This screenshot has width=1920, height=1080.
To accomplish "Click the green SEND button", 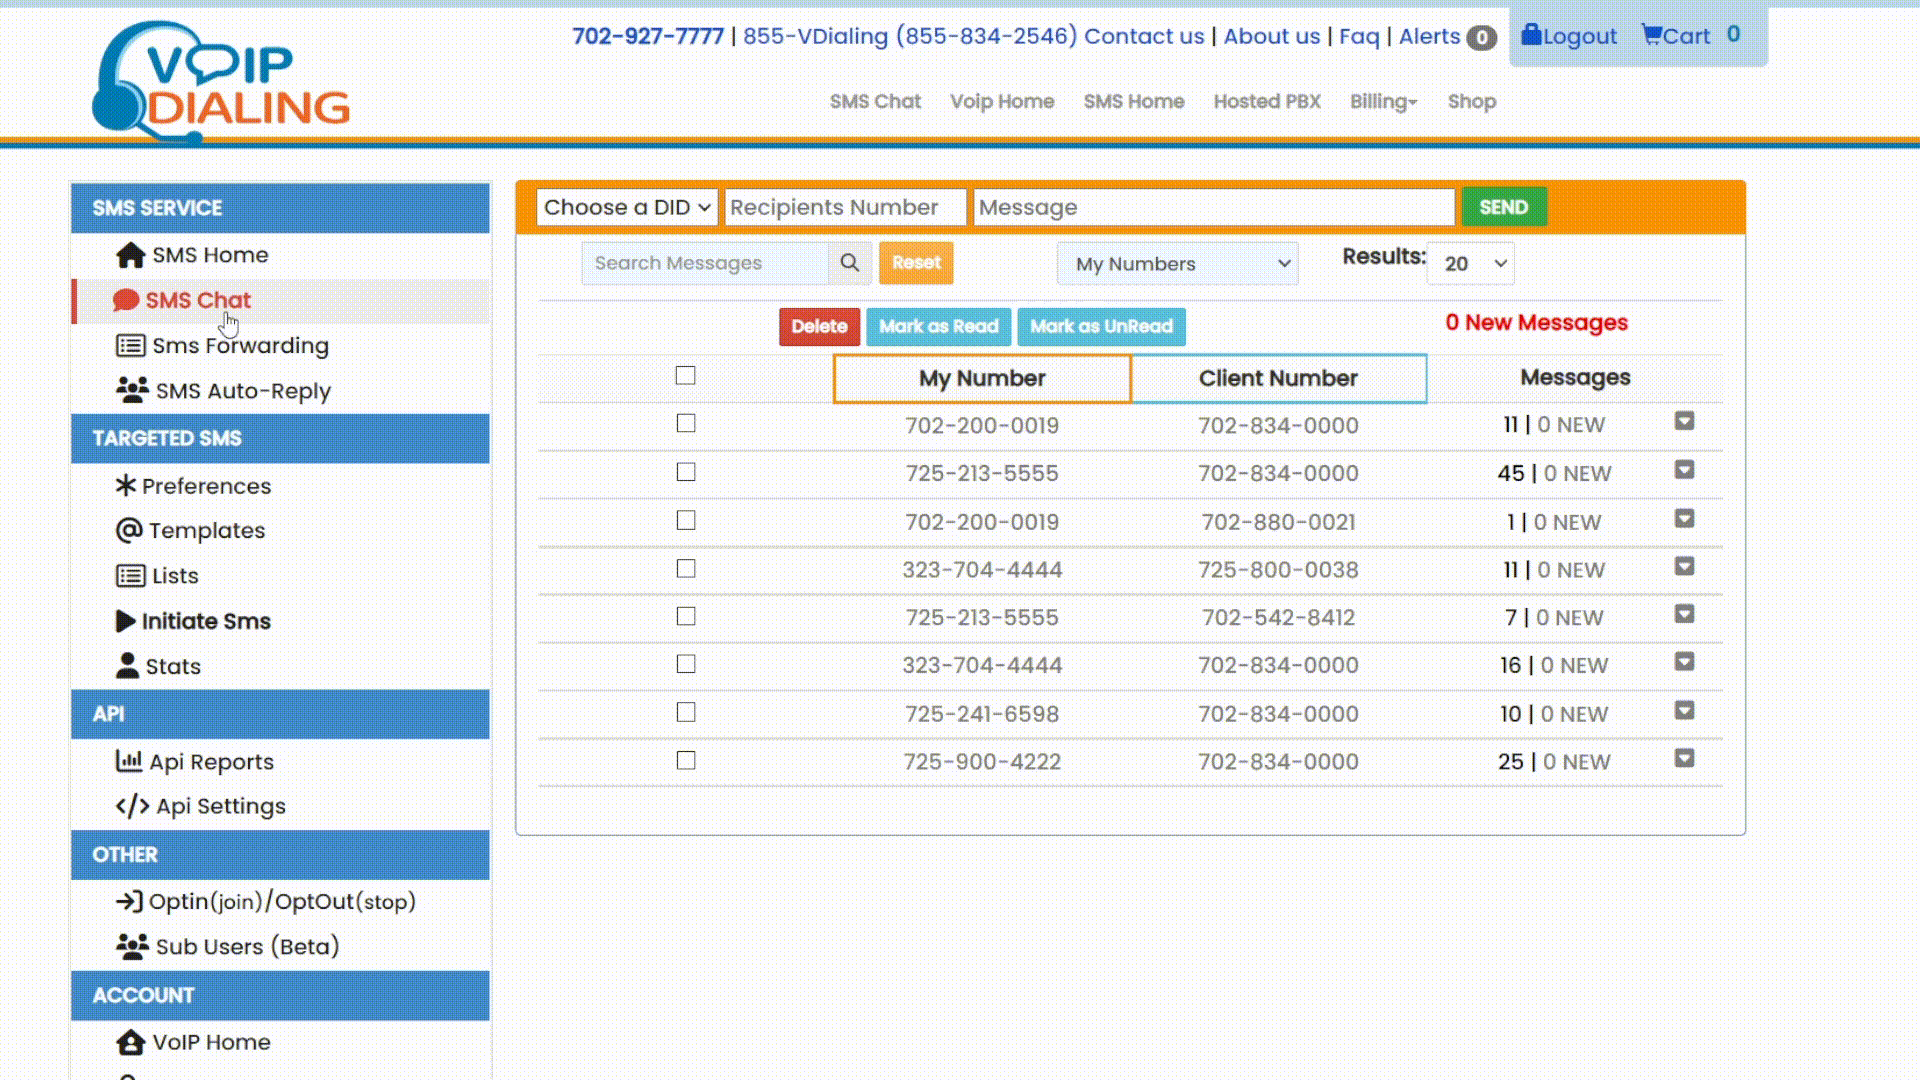I will pyautogui.click(x=1504, y=207).
